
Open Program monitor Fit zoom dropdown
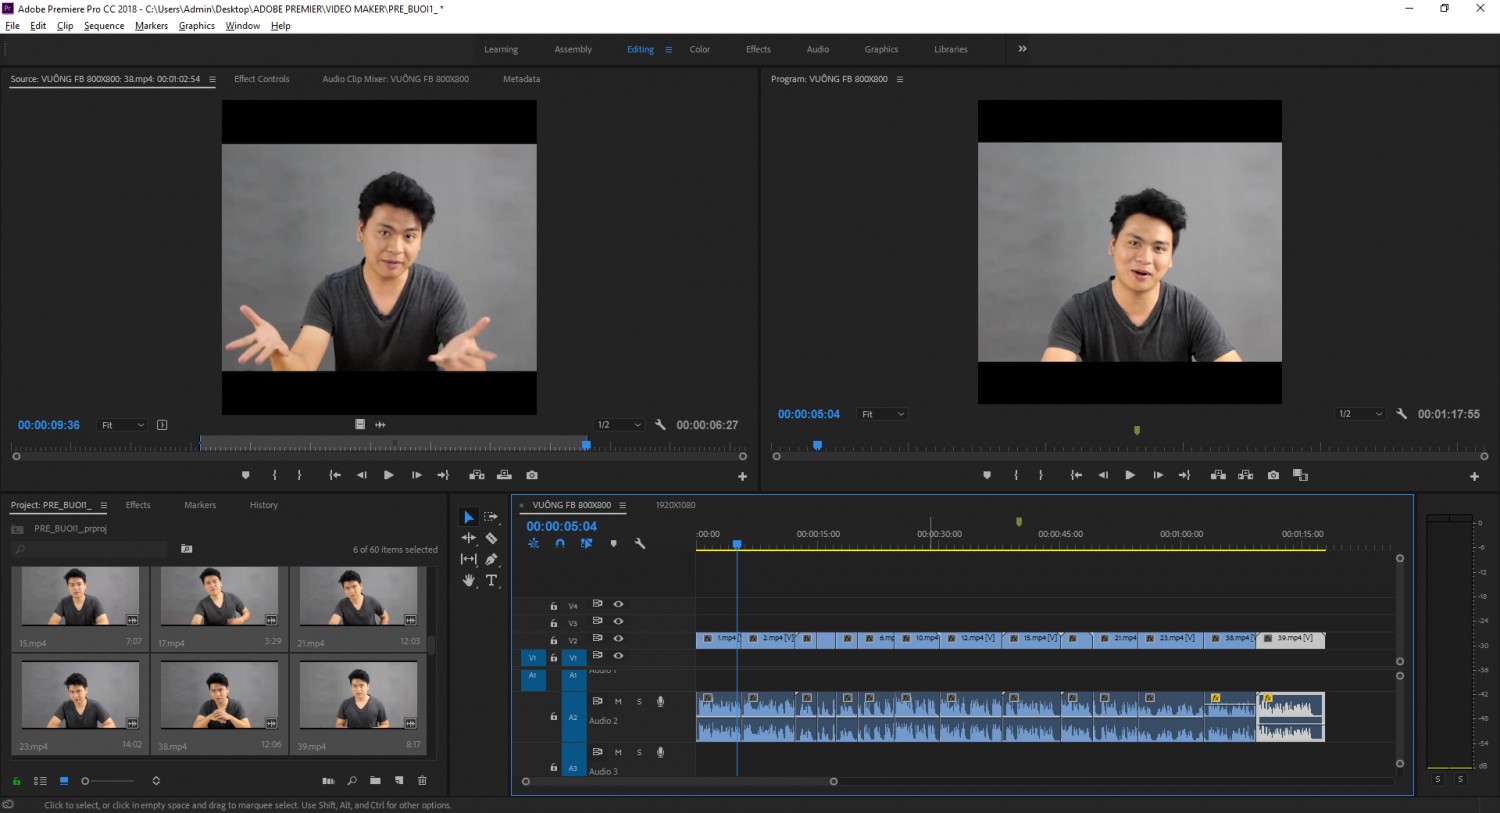(x=883, y=414)
